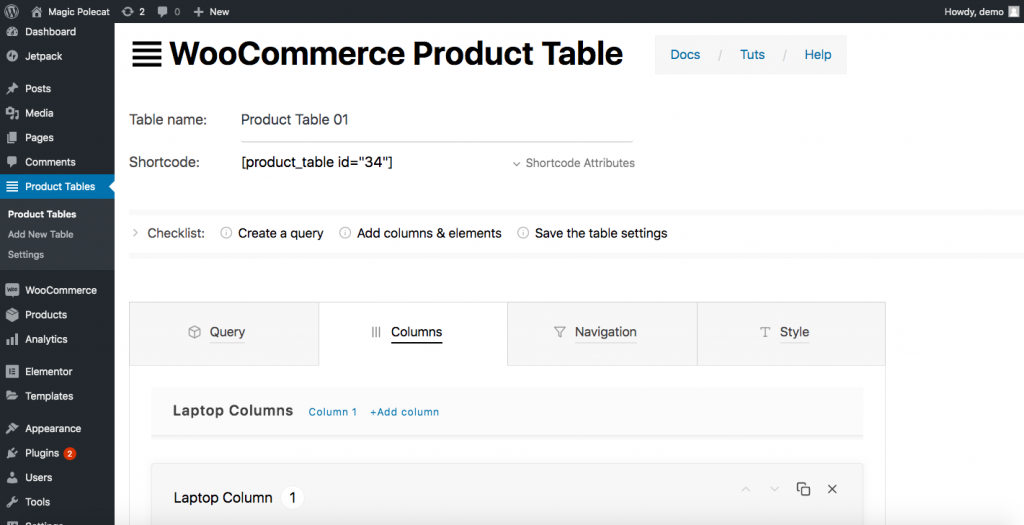Open Product Tables Settings submenu
The width and height of the screenshot is (1024, 525).
click(x=25, y=255)
